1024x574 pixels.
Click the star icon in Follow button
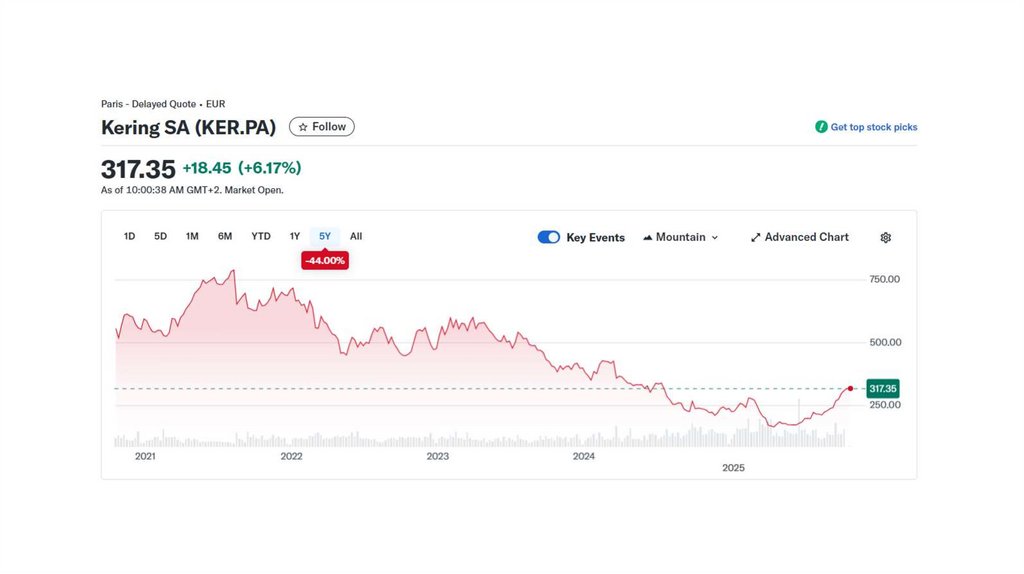pyautogui.click(x=303, y=127)
